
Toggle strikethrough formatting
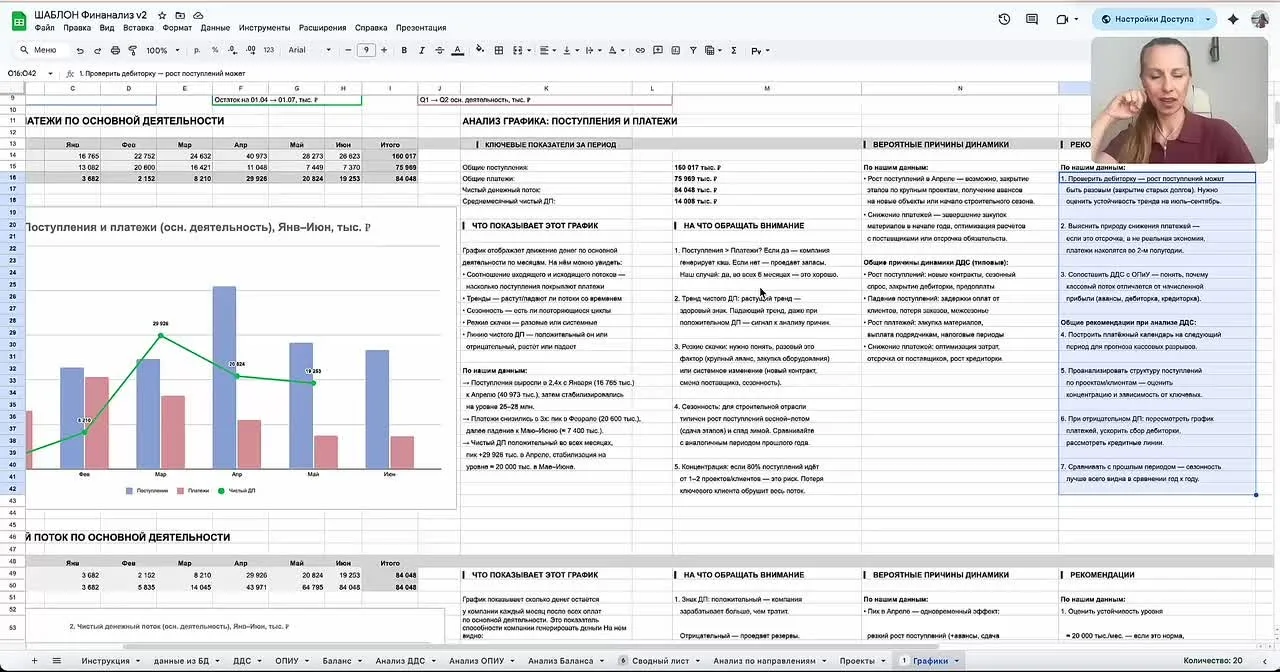click(x=440, y=50)
